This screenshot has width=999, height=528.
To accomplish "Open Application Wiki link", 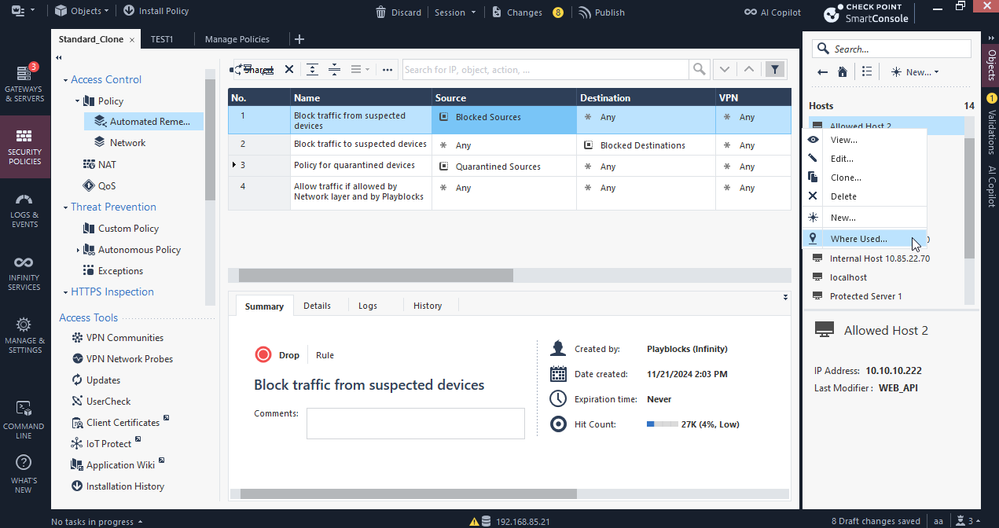I will pyautogui.click(x=118, y=464).
